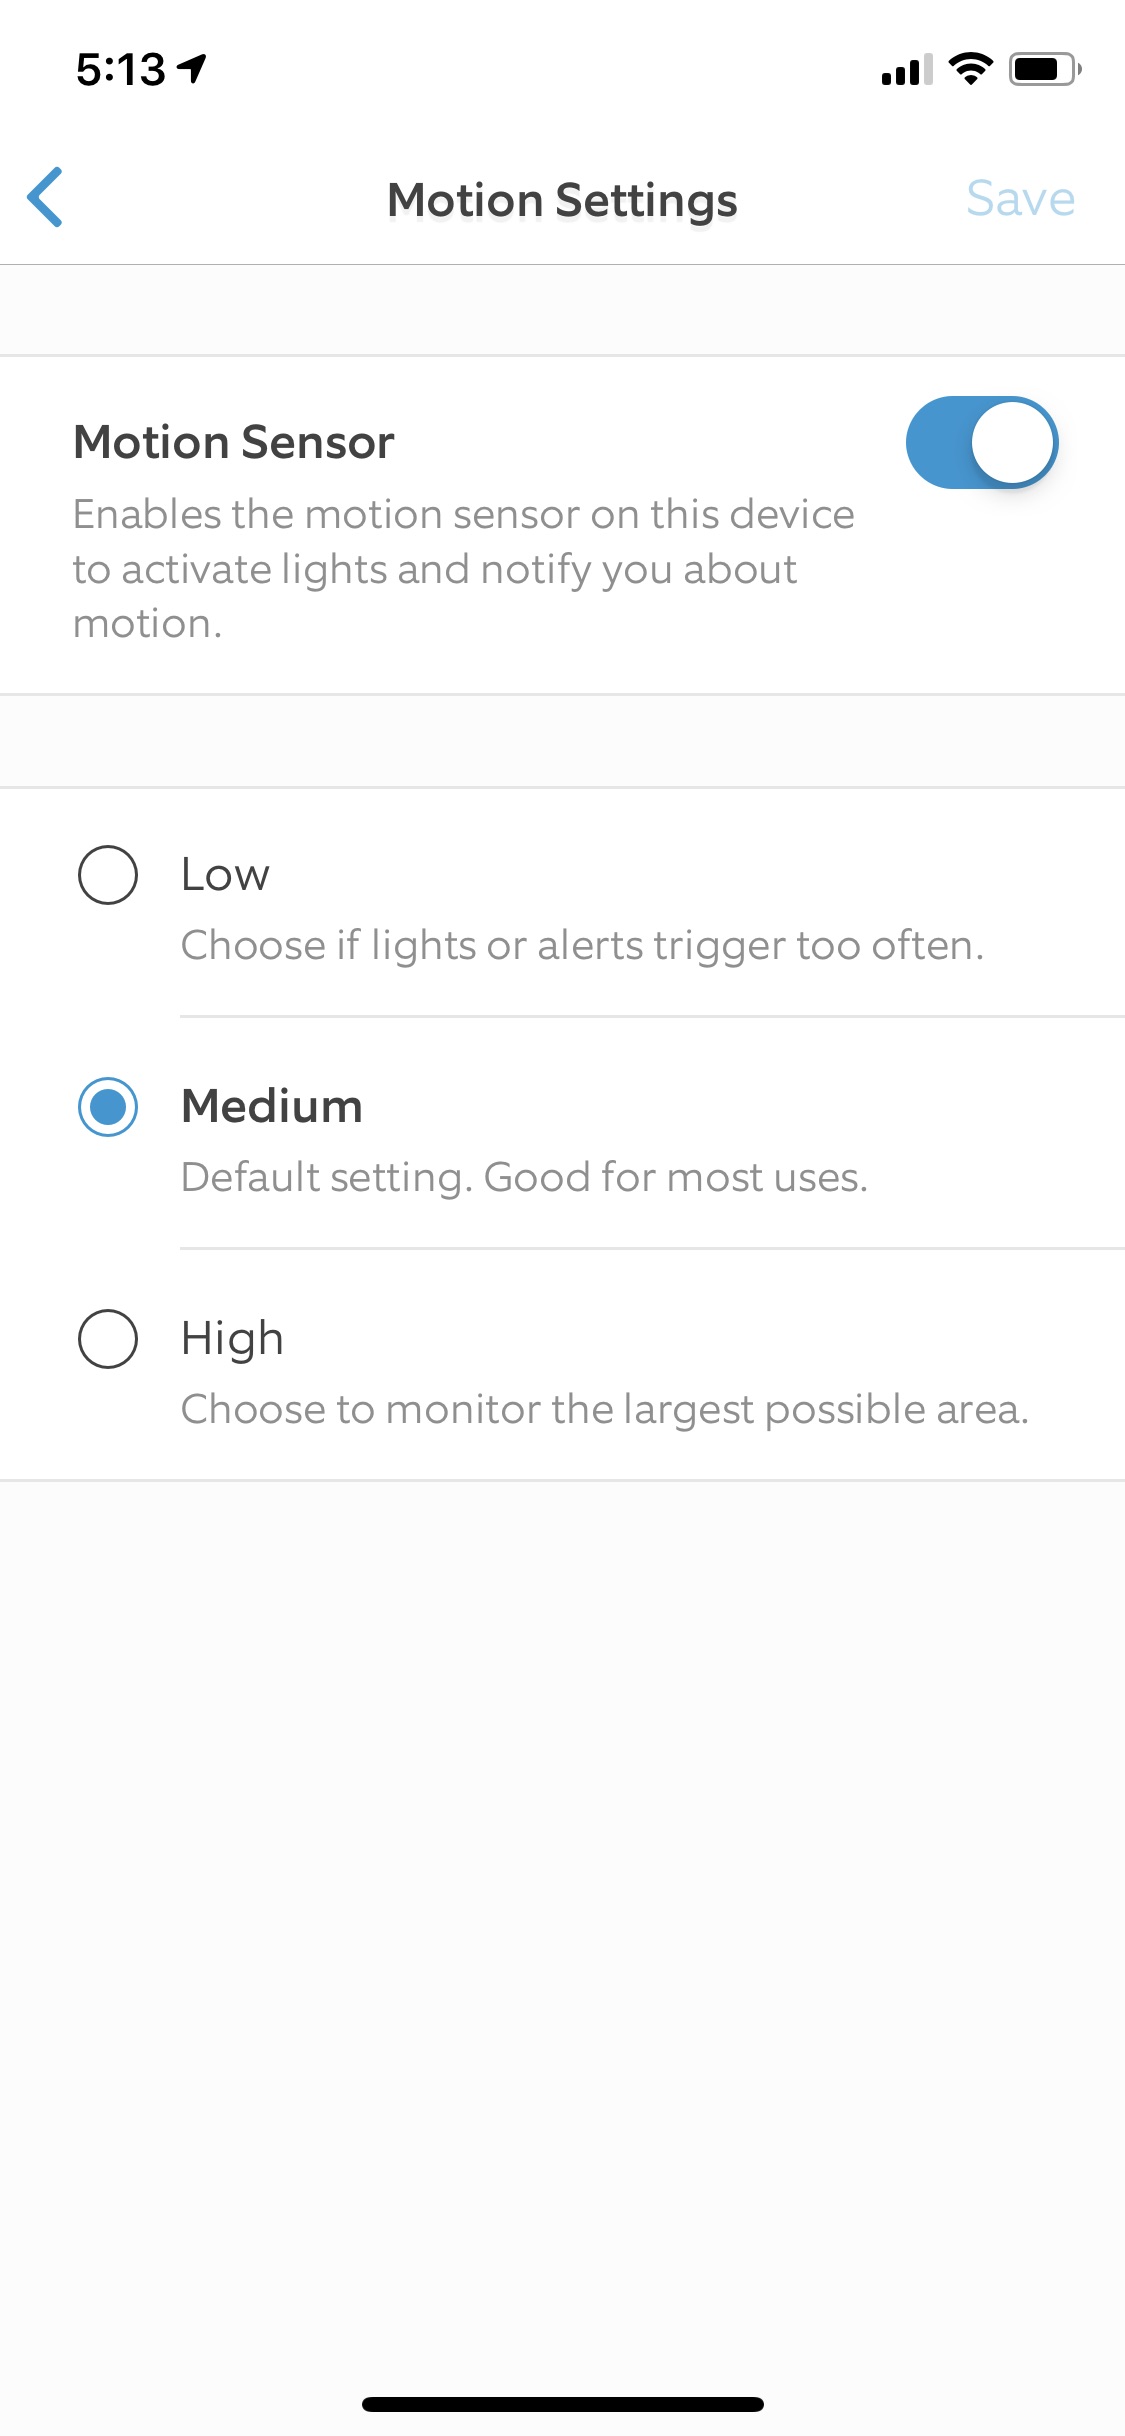
Task: Tap the cellular signal bars icon
Action: coord(906,70)
